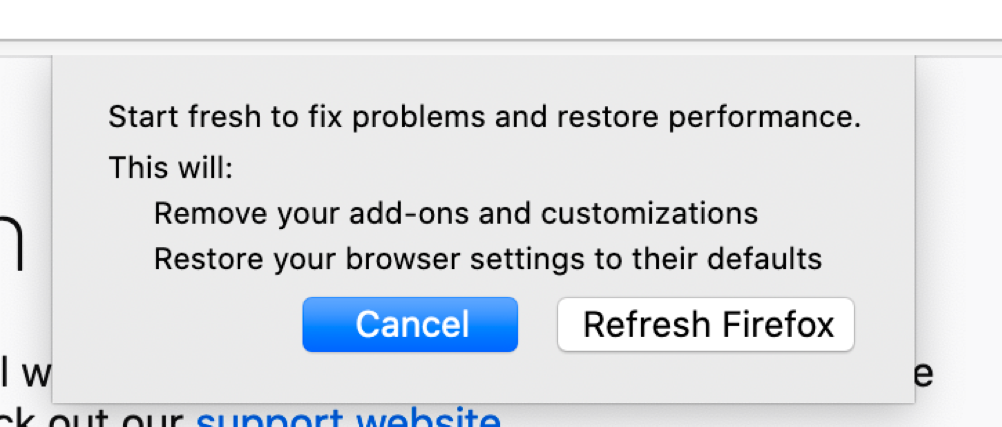This screenshot has height=427, width=1002.
Task: Select the "Restore your browser settings" line
Action: (x=487, y=259)
